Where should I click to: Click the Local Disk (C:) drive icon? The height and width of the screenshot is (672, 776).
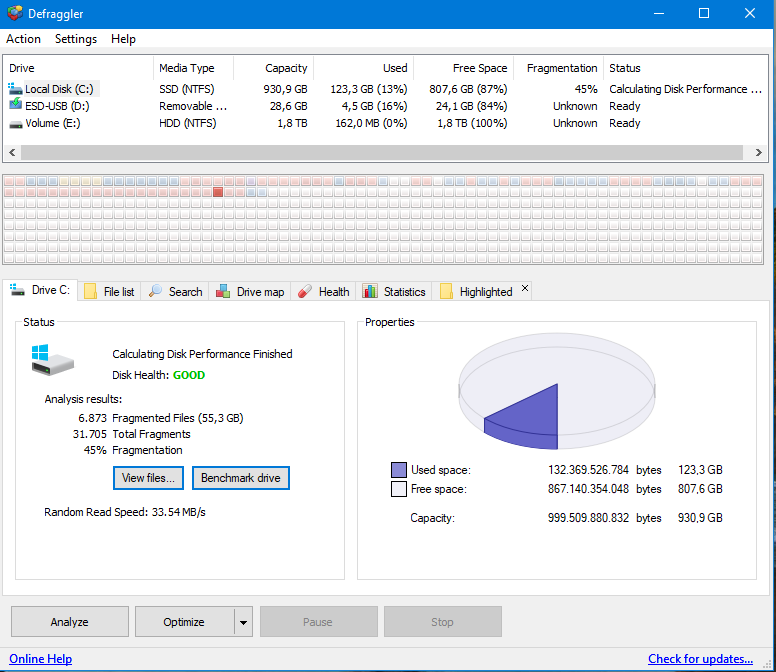point(15,89)
